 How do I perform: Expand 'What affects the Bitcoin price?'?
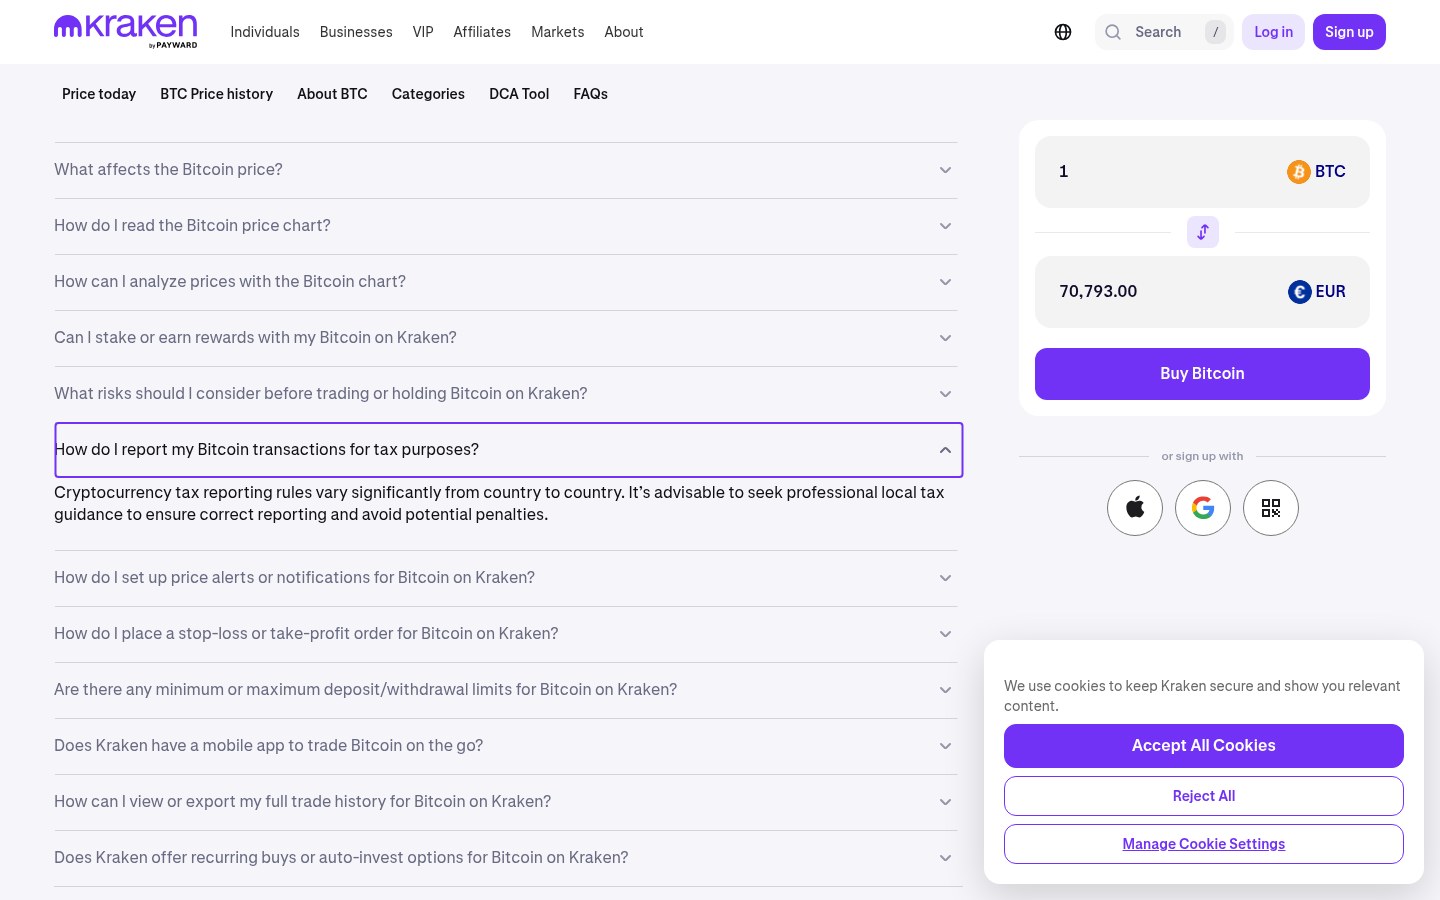(505, 170)
